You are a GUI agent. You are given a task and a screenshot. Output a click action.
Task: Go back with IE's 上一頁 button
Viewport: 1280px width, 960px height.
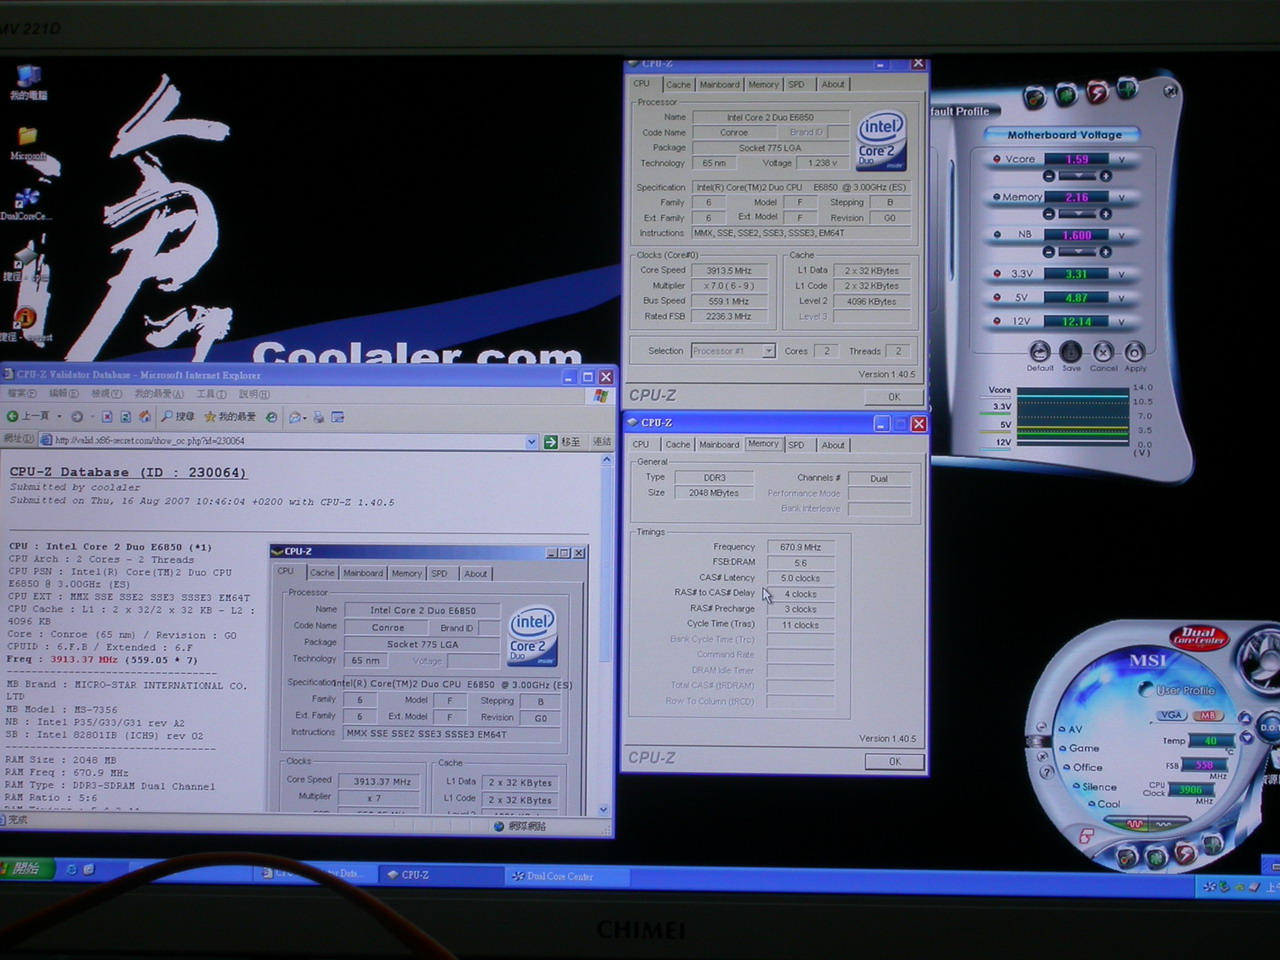coord(28,416)
